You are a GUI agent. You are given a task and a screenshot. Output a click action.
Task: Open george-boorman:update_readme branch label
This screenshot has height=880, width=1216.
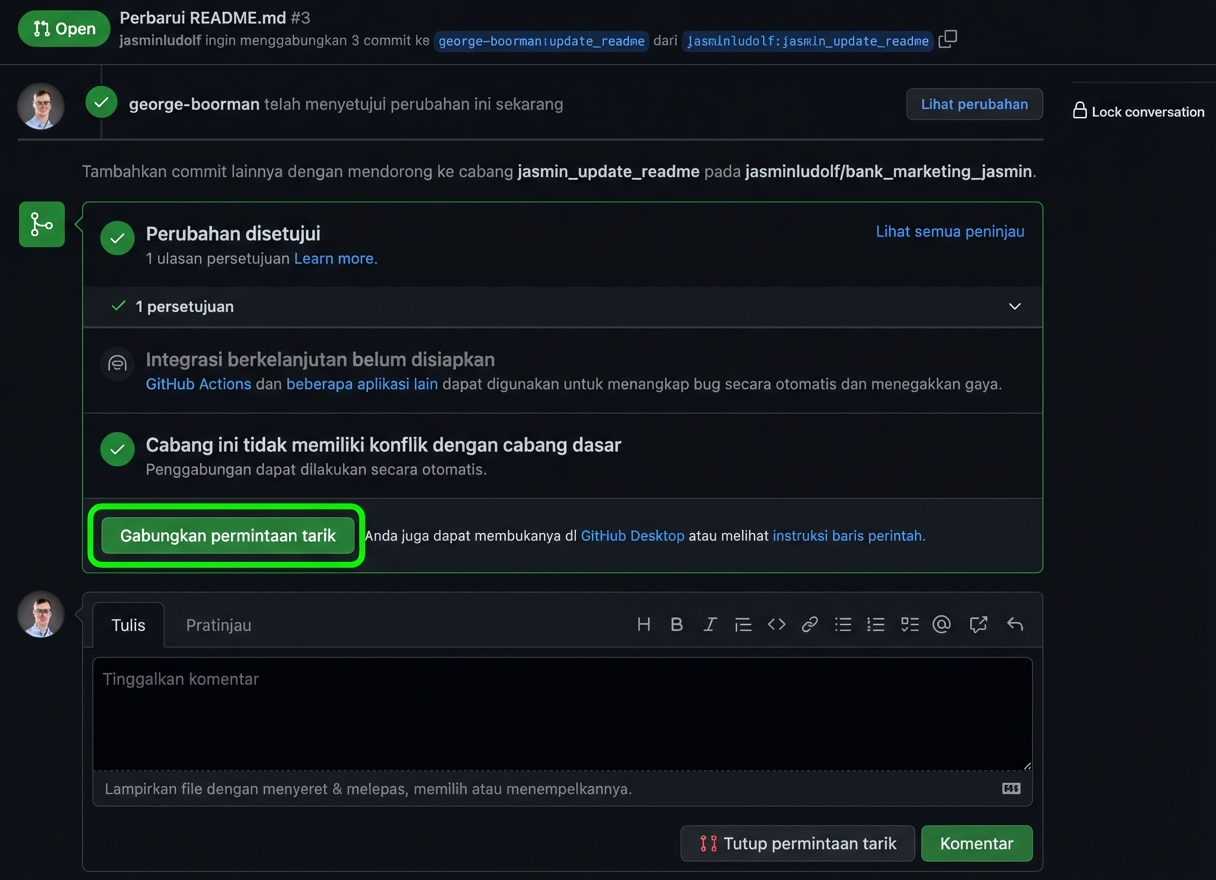[x=542, y=41]
